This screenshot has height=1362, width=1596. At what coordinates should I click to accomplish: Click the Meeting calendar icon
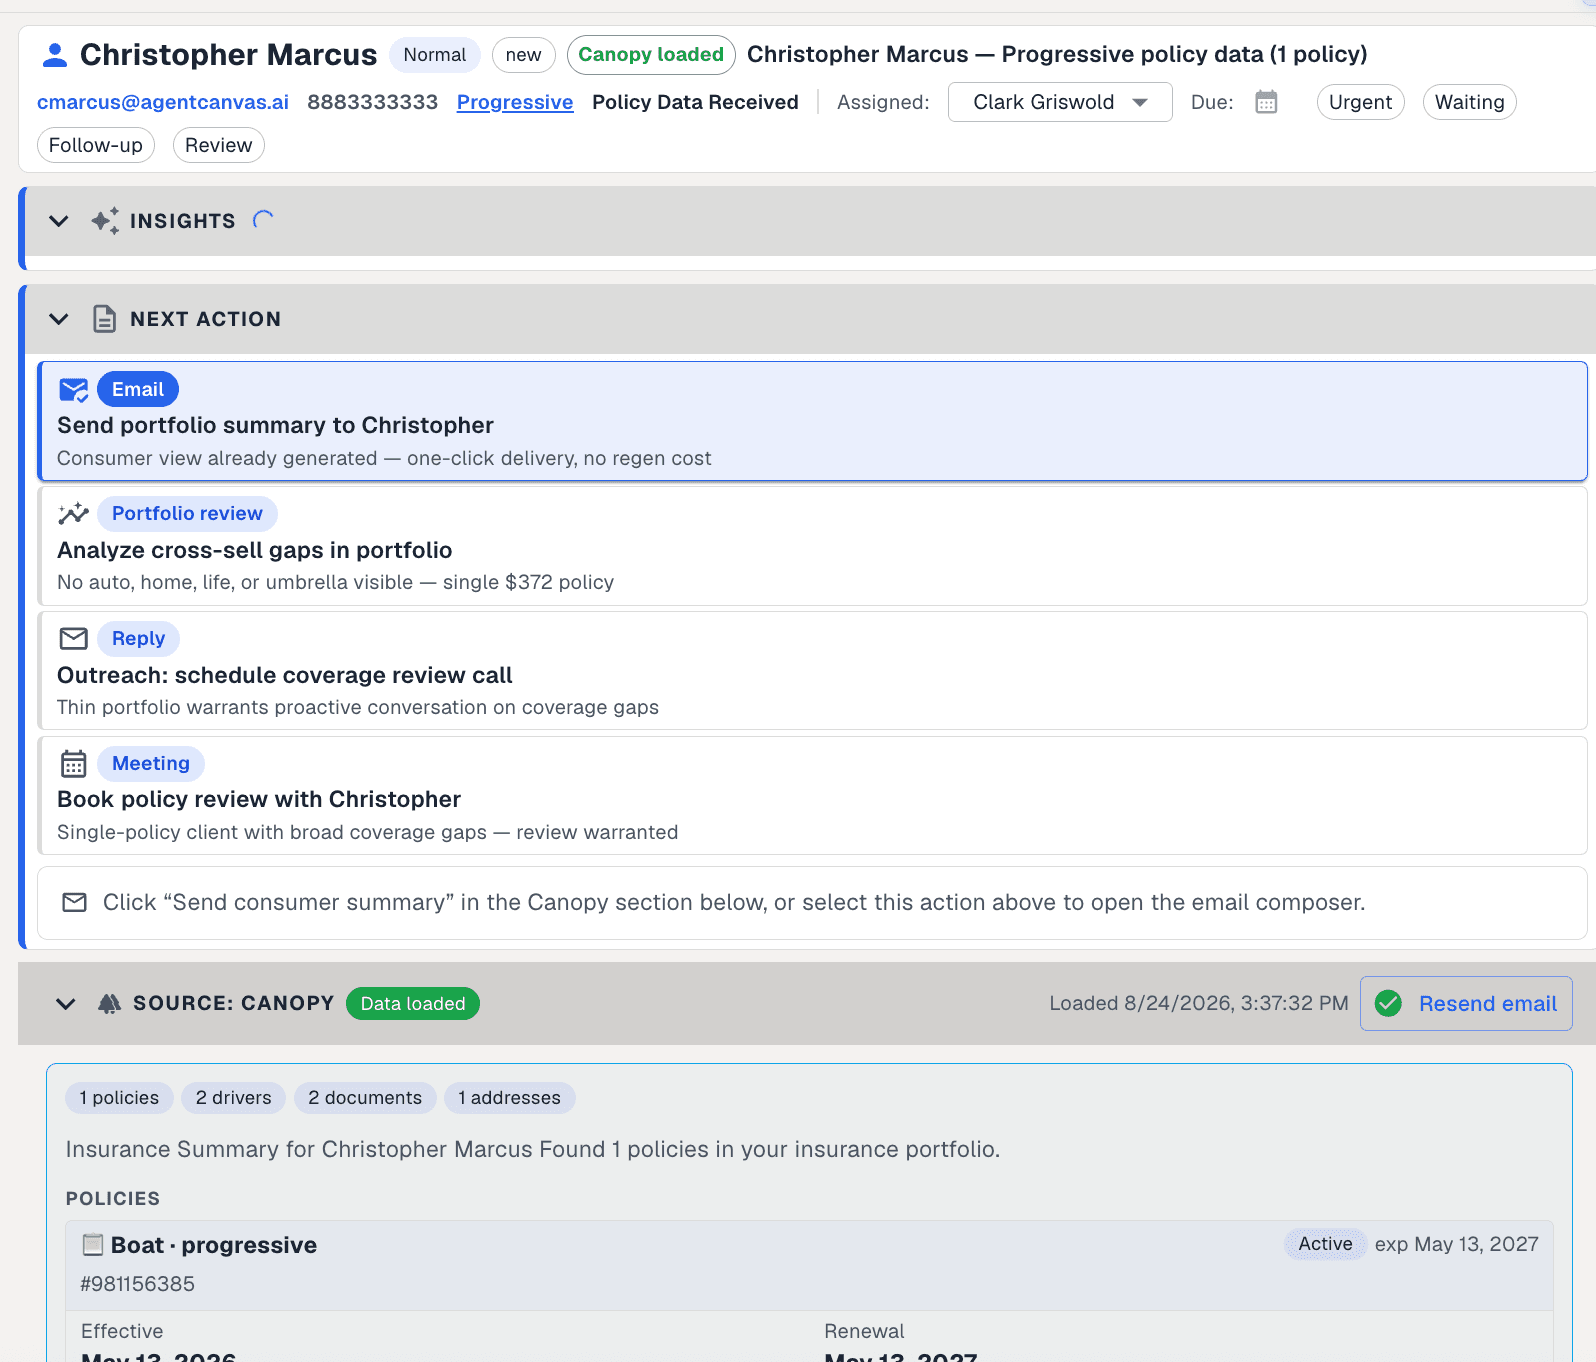tap(74, 763)
